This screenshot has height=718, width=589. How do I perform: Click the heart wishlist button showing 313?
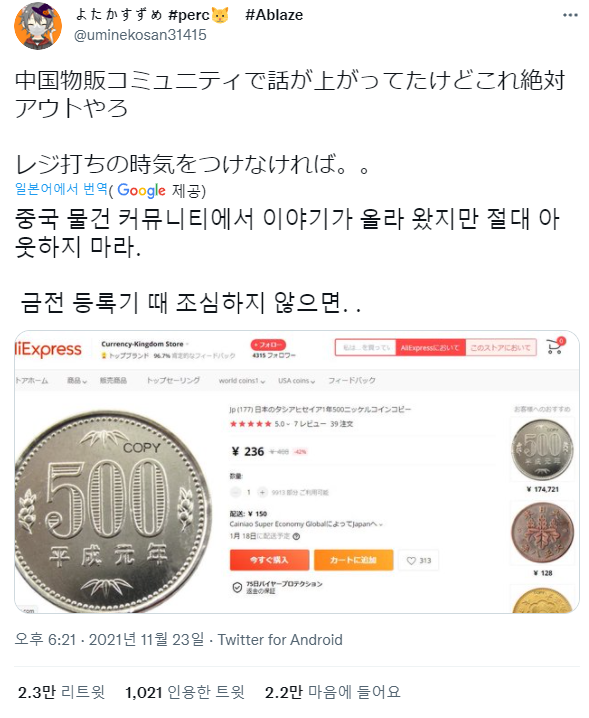coord(418,560)
